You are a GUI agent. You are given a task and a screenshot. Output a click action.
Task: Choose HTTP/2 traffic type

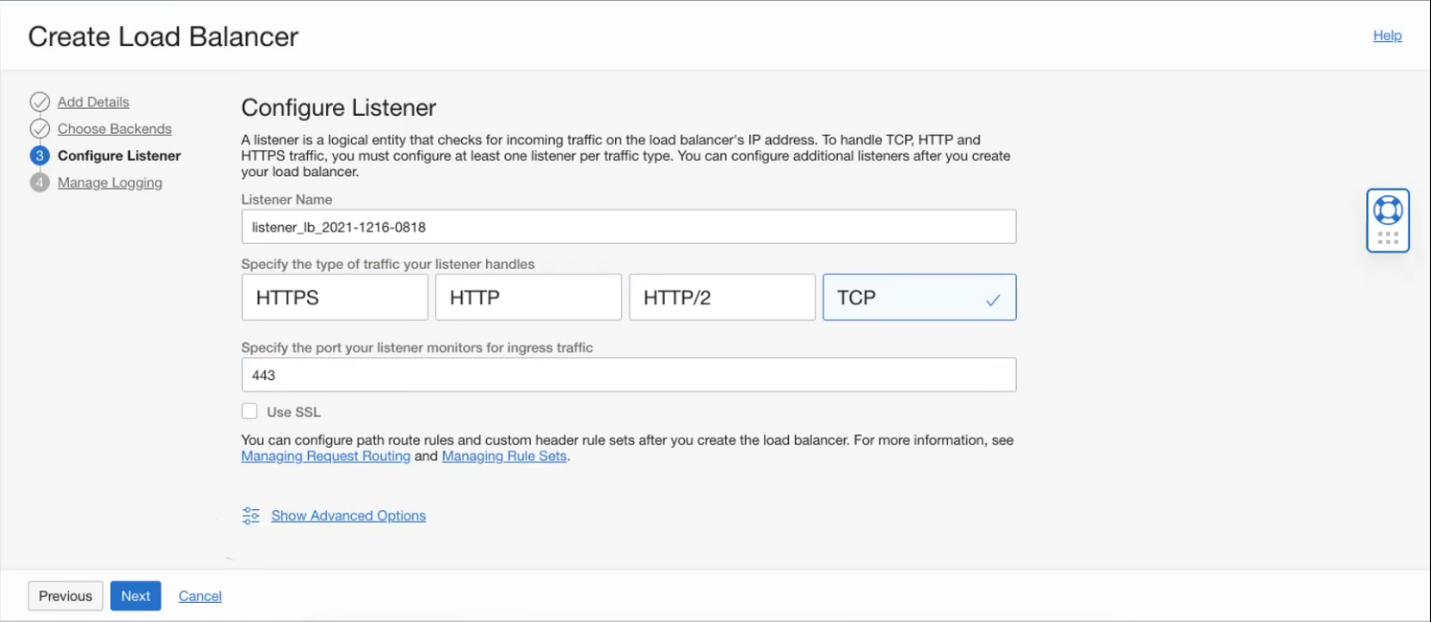point(722,298)
